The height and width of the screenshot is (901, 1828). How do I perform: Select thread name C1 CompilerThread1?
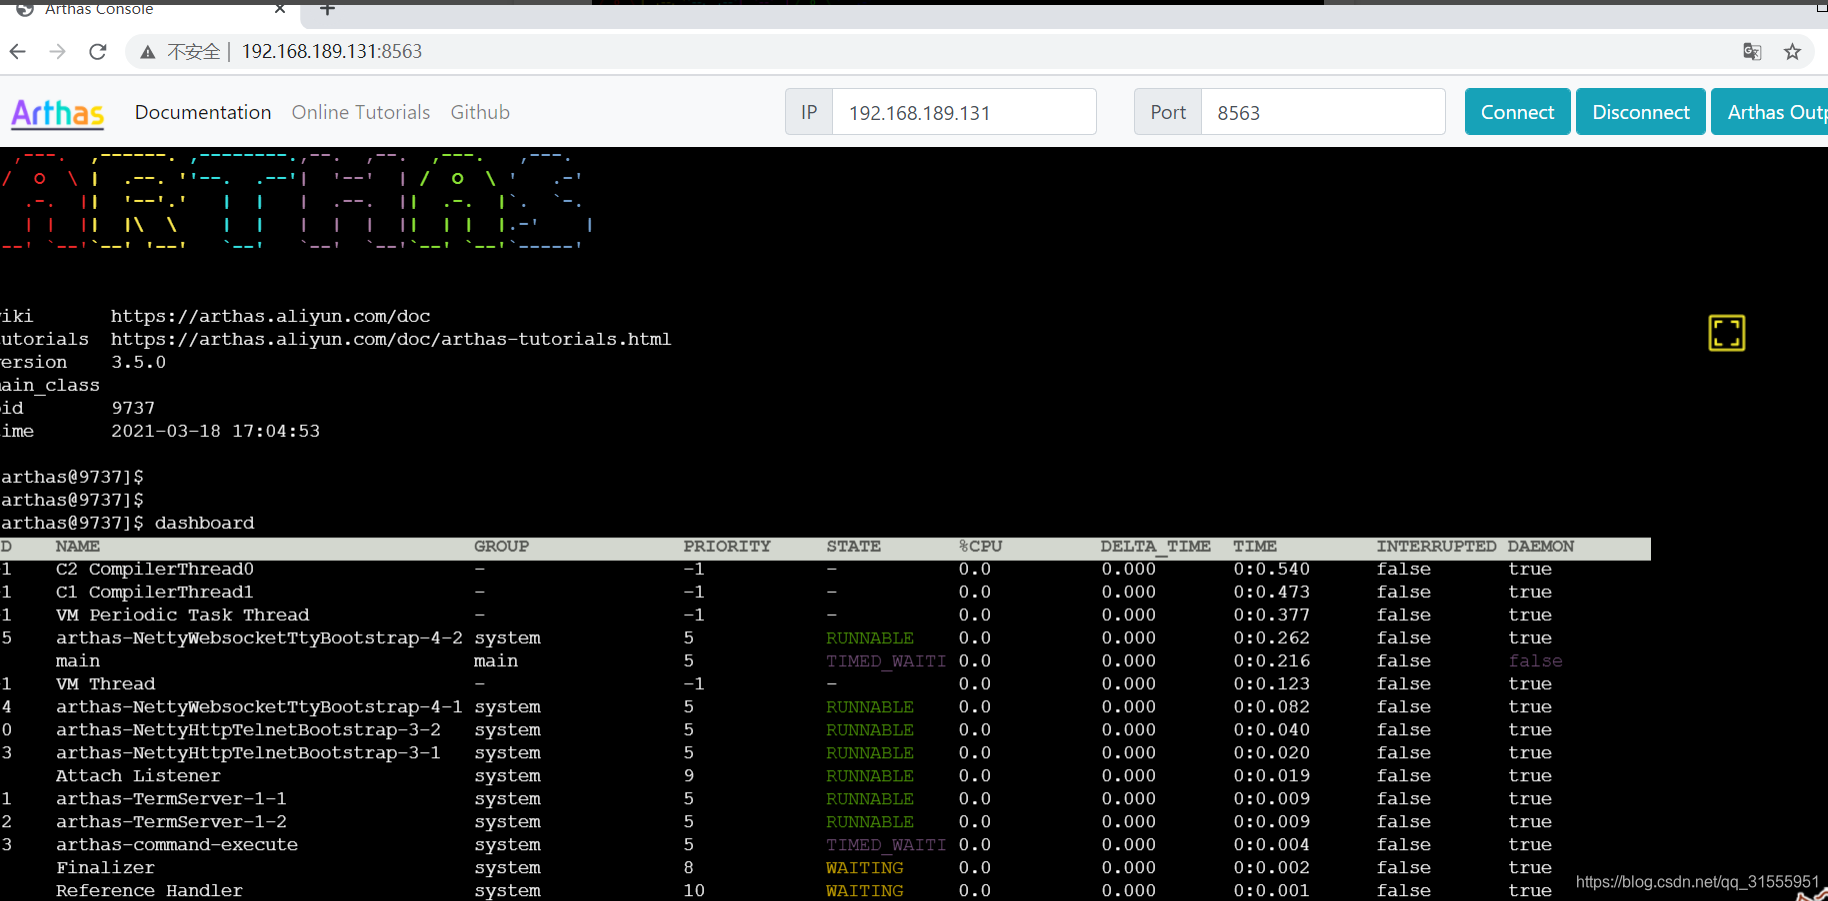pos(155,592)
